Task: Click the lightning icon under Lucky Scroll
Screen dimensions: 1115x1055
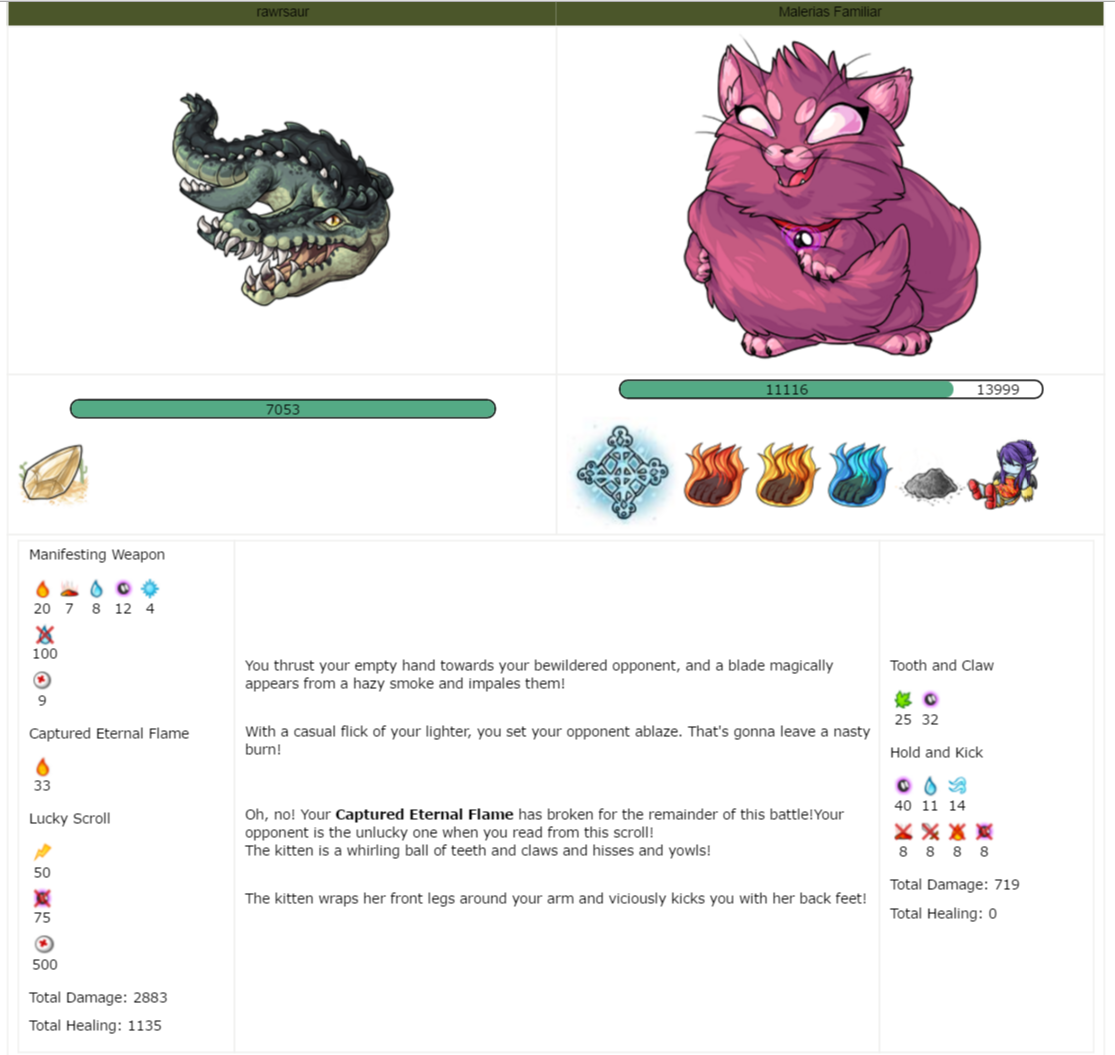Action: click(43, 852)
